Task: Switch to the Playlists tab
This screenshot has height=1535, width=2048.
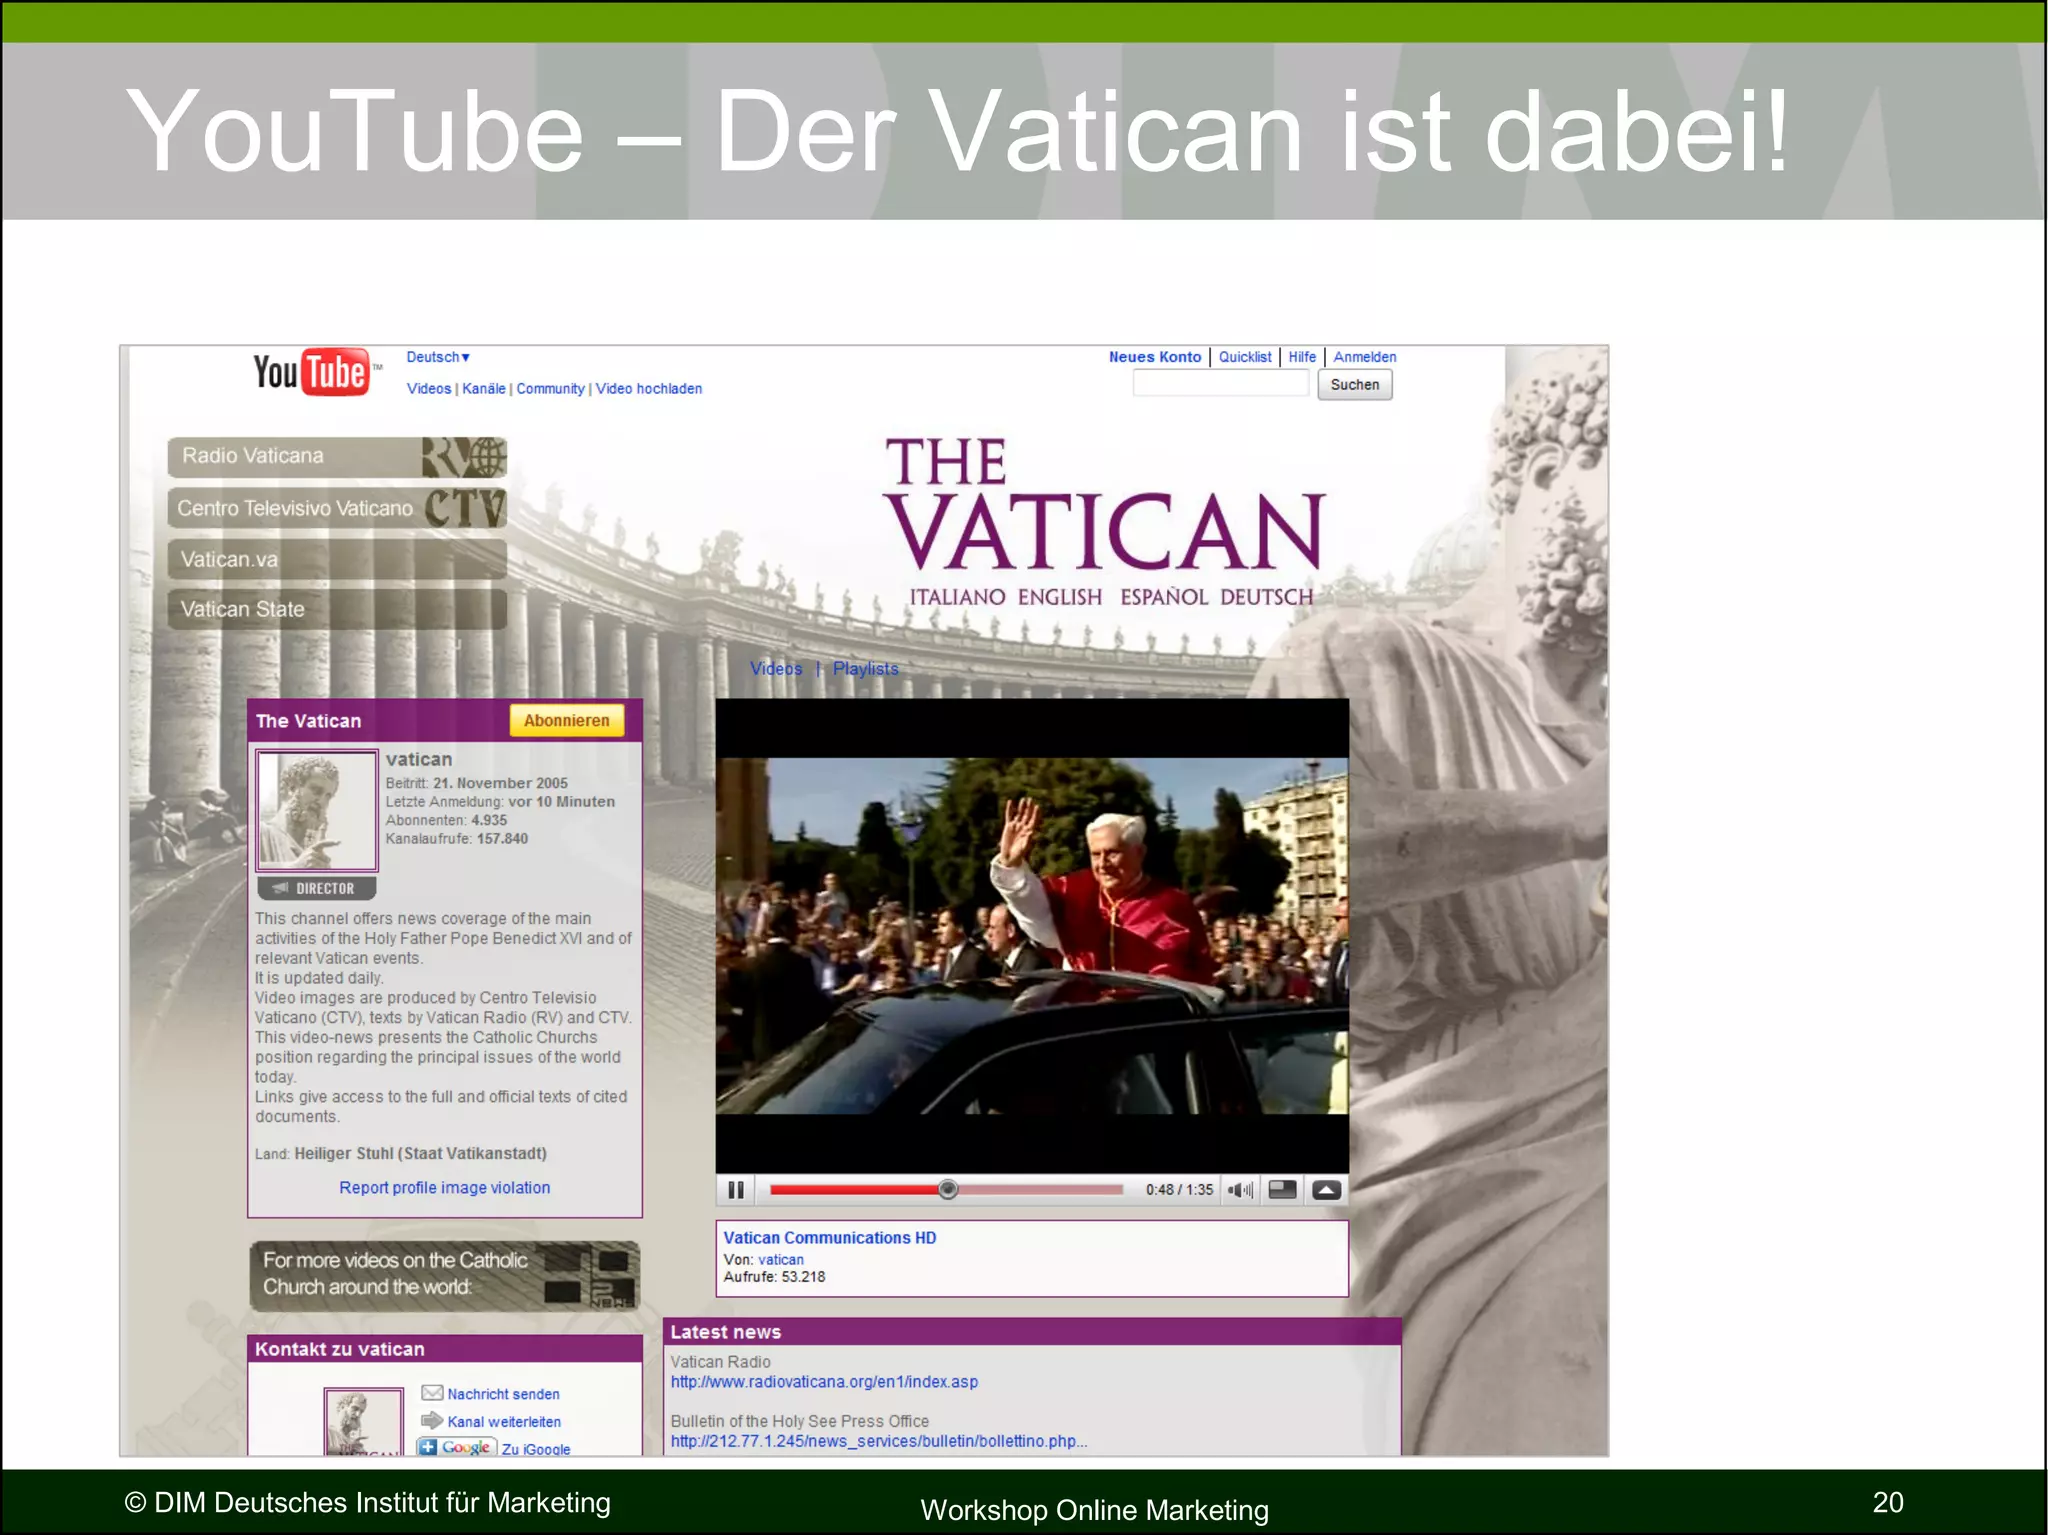Action: coord(865,668)
